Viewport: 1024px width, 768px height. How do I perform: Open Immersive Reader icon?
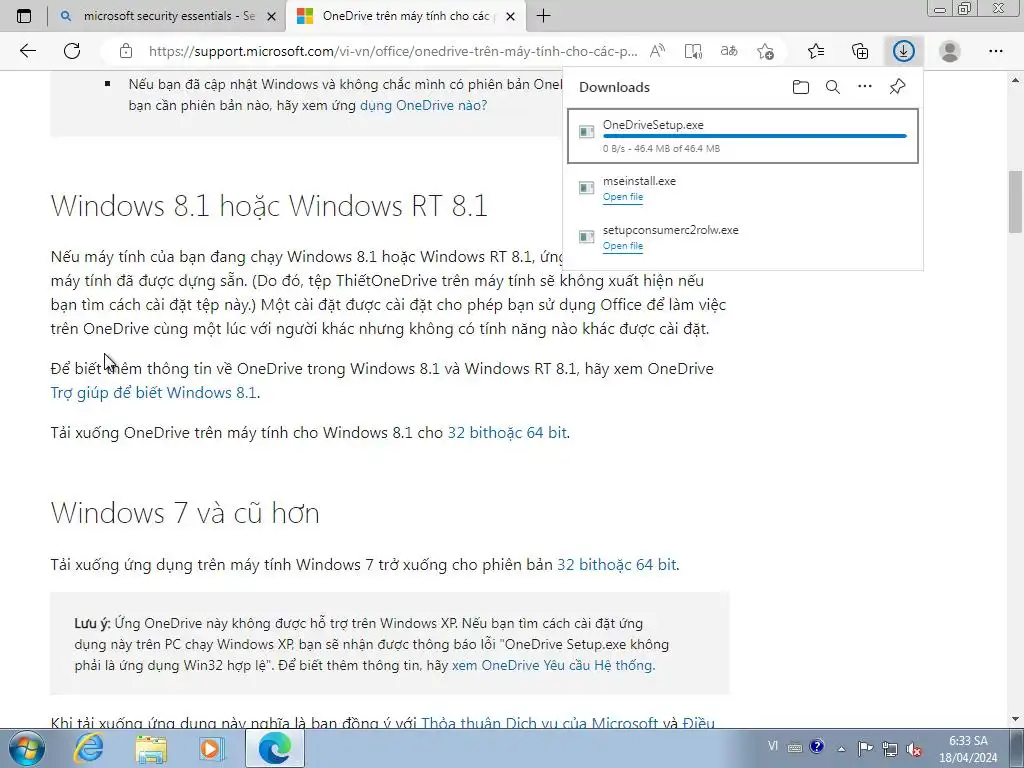click(693, 51)
